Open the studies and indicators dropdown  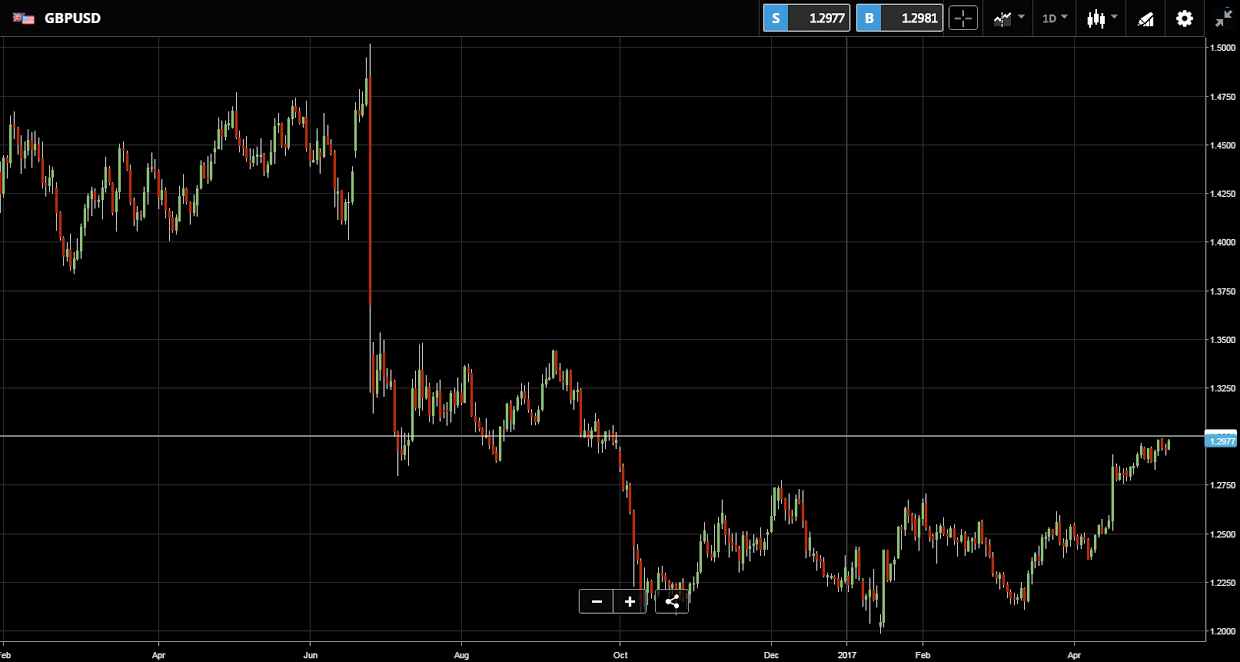[x=1008, y=18]
